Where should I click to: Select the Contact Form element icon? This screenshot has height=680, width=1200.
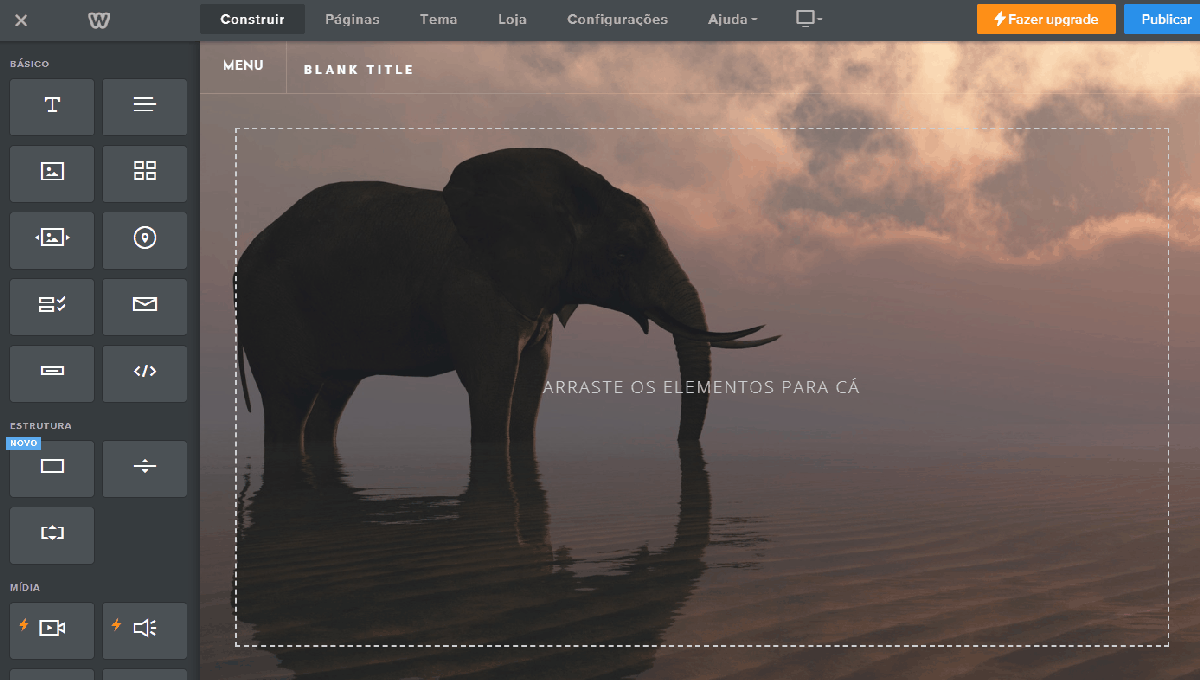(x=52, y=306)
